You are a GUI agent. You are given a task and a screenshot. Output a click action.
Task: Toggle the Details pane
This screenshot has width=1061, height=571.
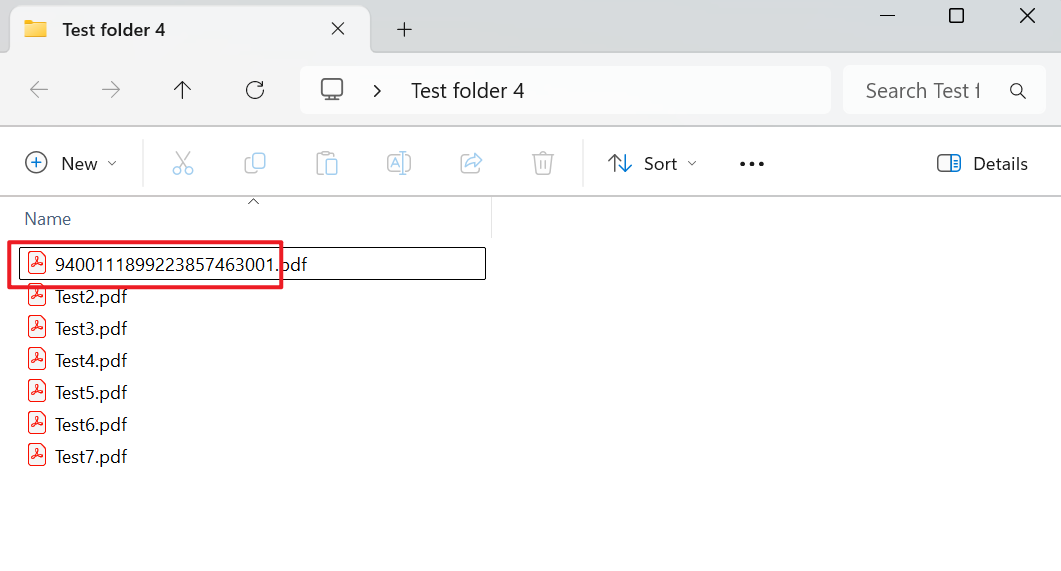982,164
